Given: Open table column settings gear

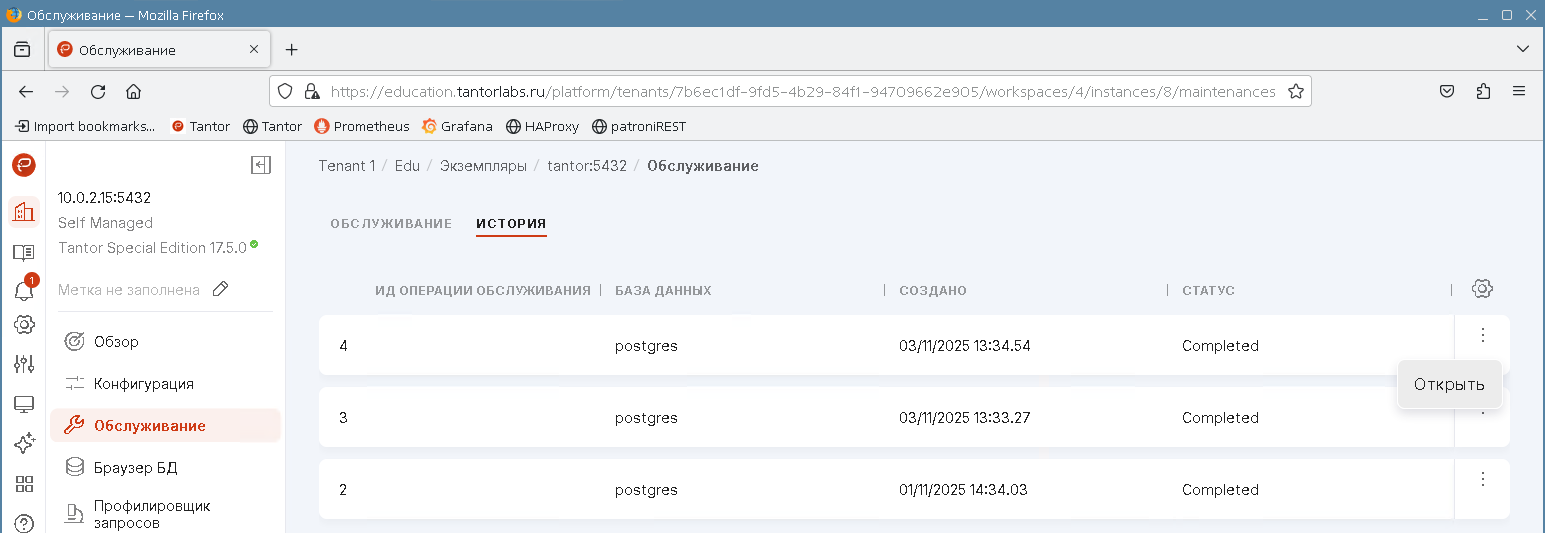Looking at the screenshot, I should coord(1482,289).
